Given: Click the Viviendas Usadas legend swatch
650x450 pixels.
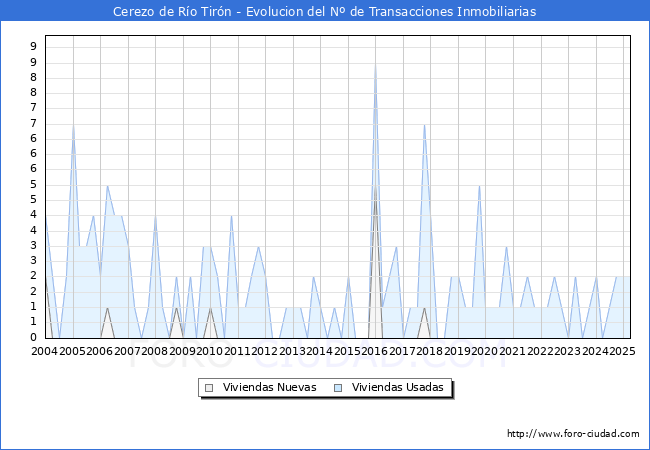Looking at the screenshot, I should click(338, 388).
